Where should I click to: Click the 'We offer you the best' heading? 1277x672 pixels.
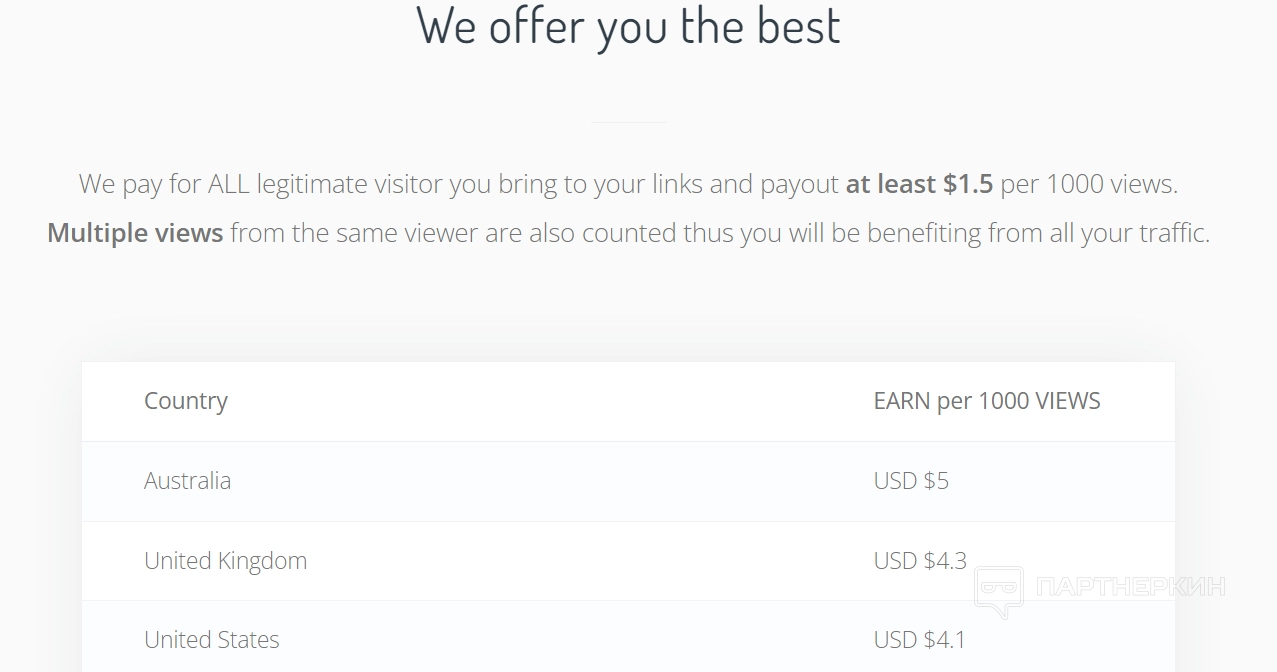coord(628,25)
